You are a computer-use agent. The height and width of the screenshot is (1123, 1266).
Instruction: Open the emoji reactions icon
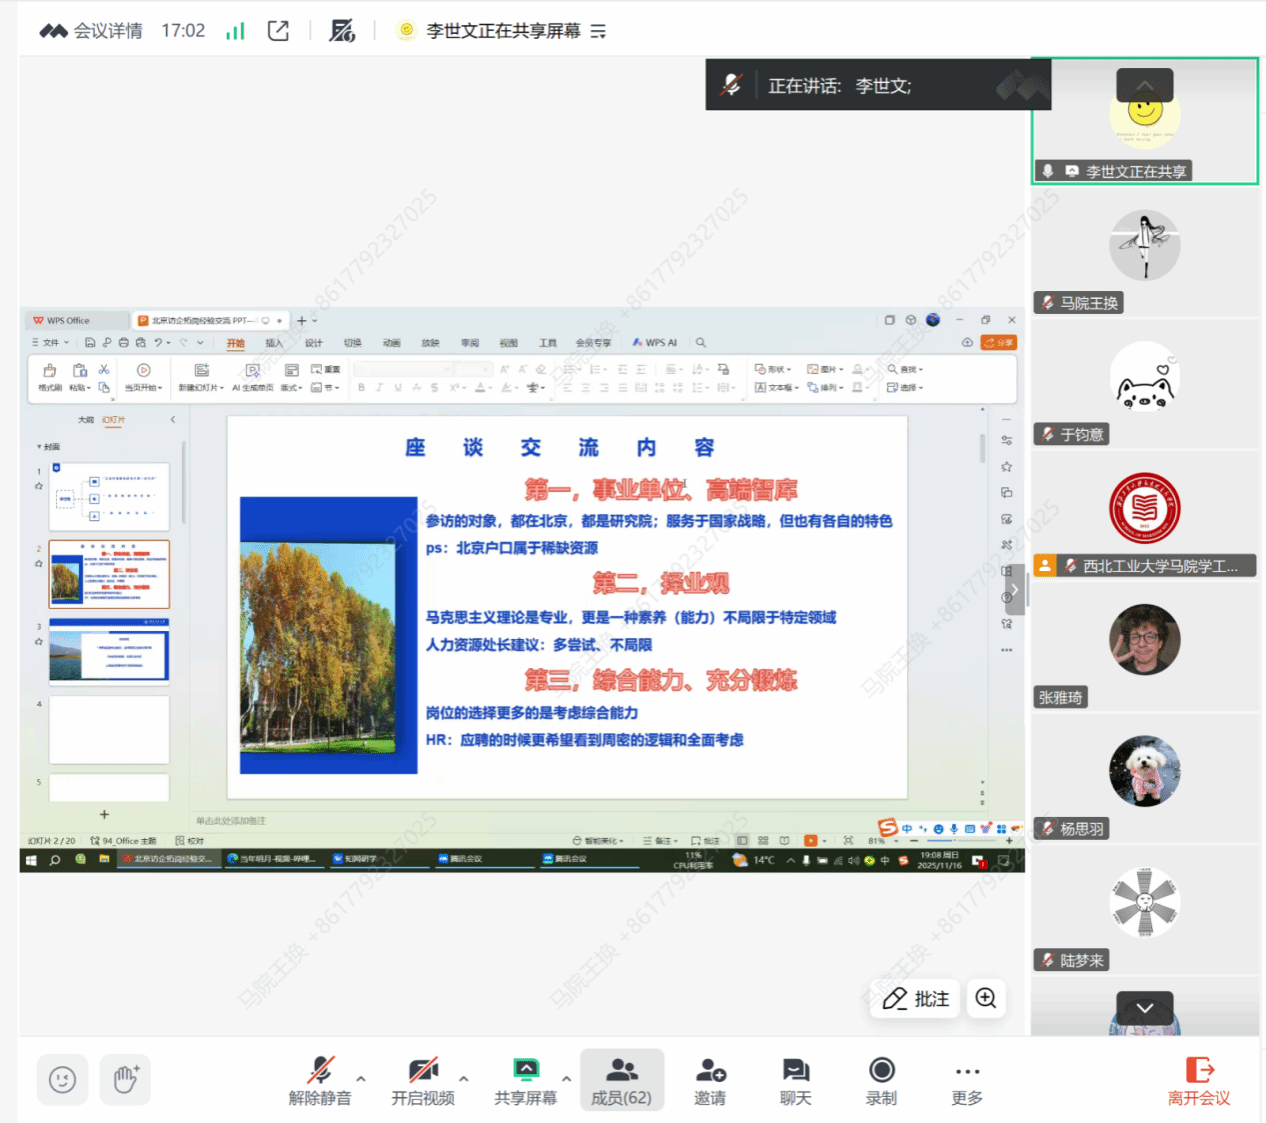(62, 1080)
